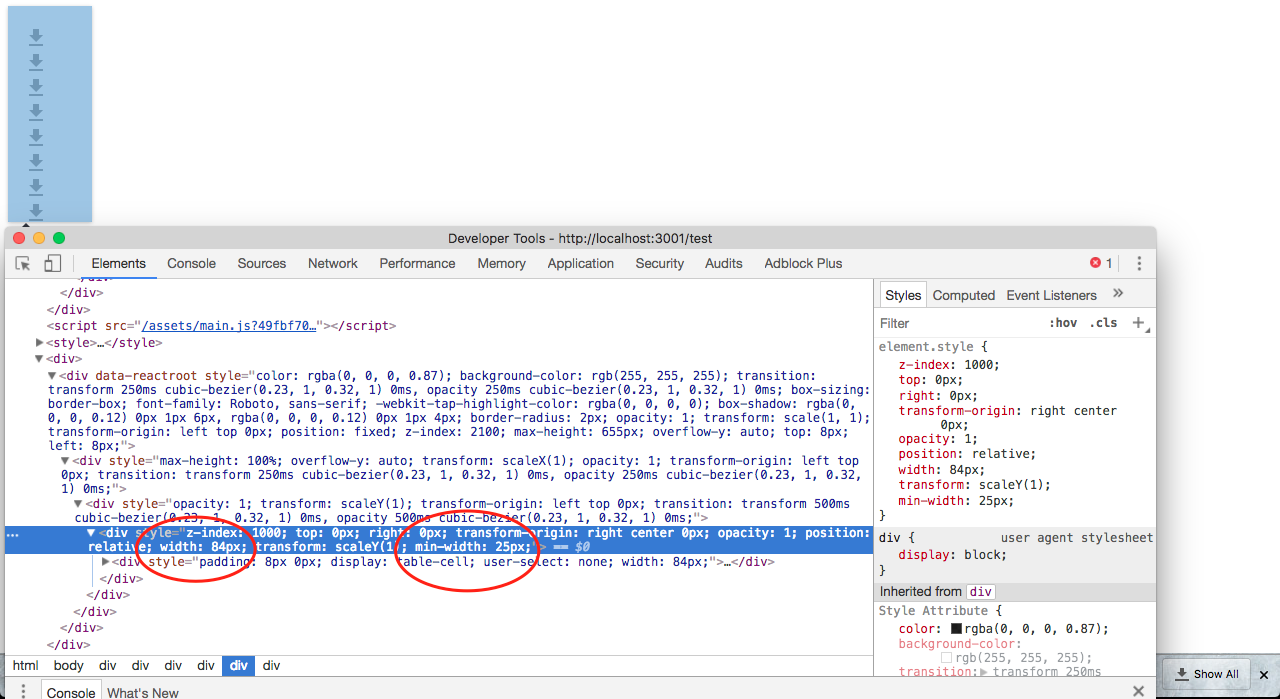Activate the inspect element picker icon

pos(23,263)
